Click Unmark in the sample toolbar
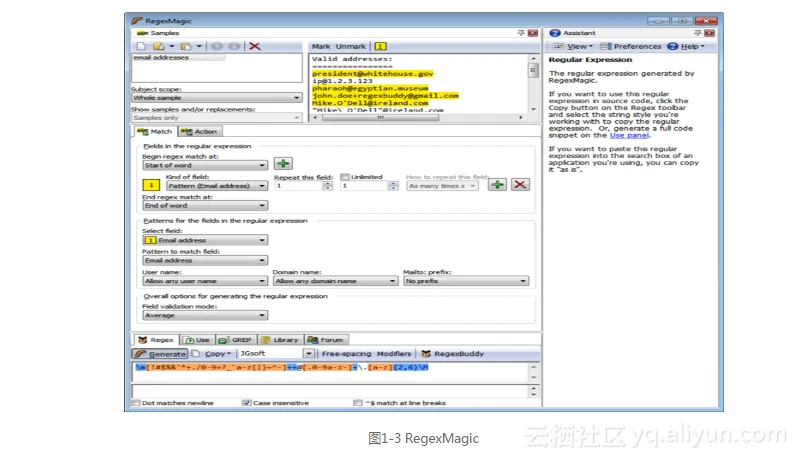 pos(351,46)
